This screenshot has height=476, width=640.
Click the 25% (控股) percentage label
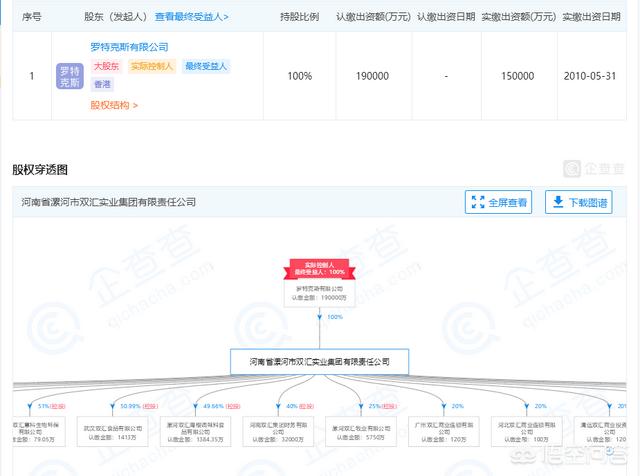(382, 406)
